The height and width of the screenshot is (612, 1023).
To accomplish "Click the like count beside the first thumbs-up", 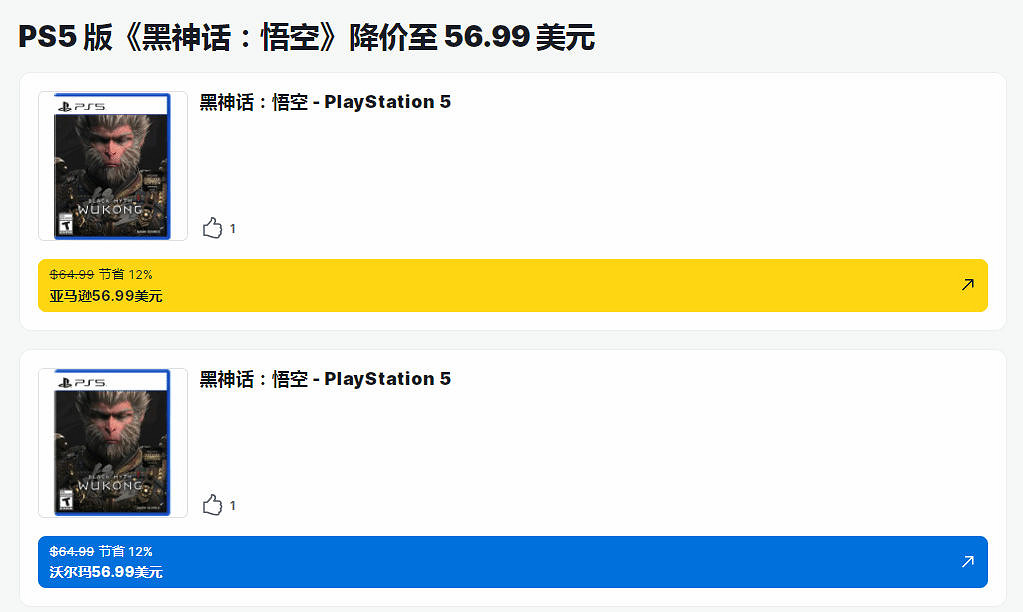I will click(x=233, y=229).
